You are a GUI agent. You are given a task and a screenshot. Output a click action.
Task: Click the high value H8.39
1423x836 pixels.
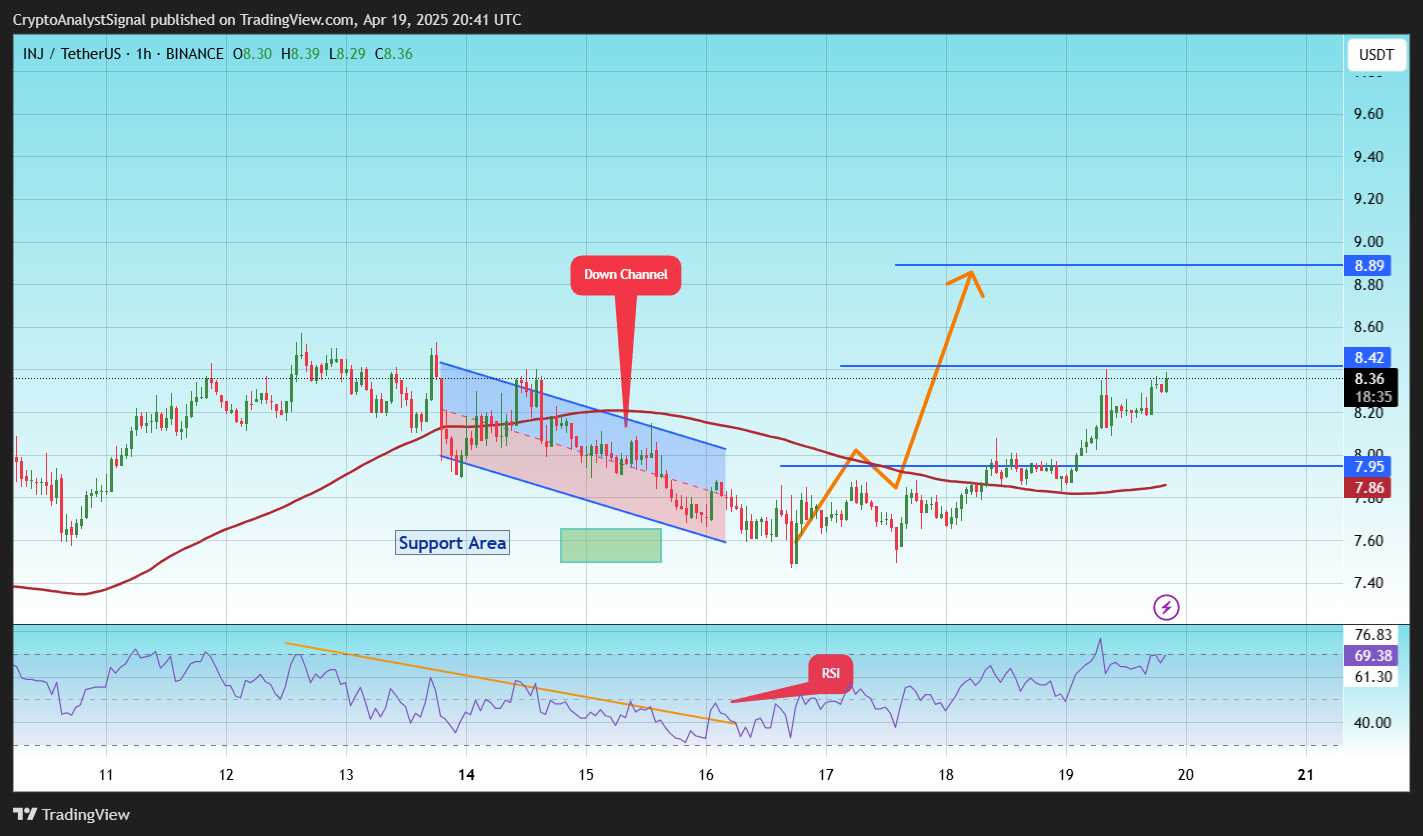[x=301, y=53]
